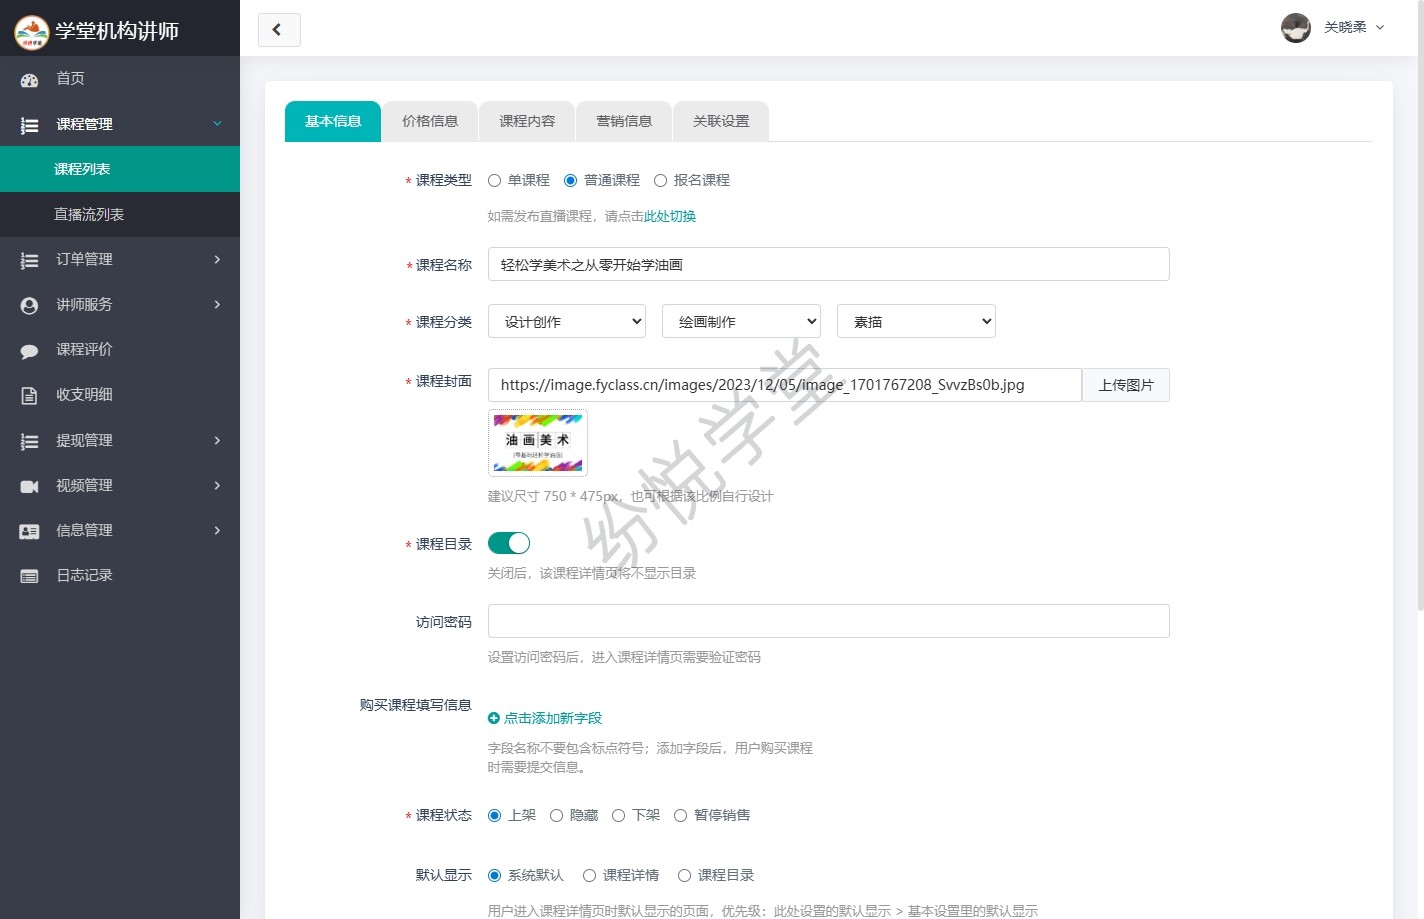Click the back arrow button at top
This screenshot has height=919, width=1424.
[279, 30]
